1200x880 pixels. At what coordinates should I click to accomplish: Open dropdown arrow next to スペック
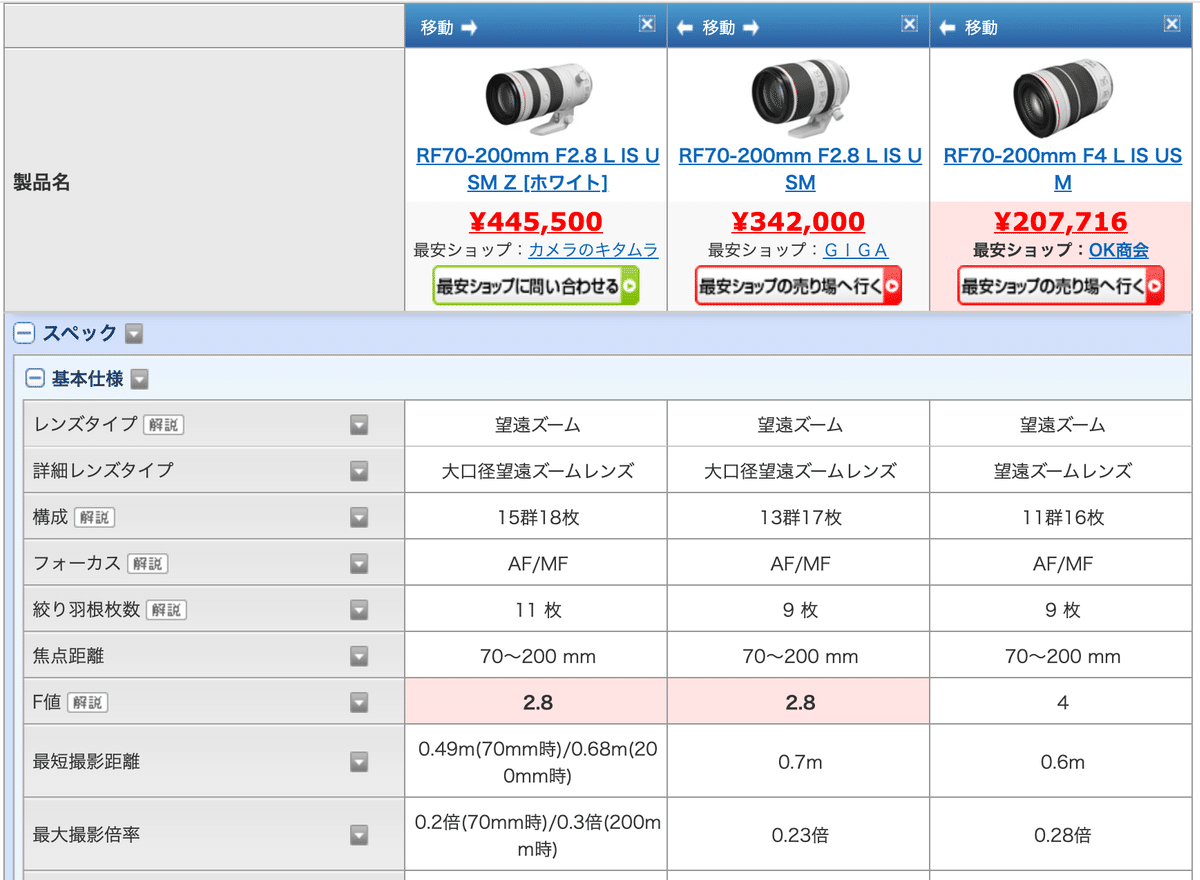pos(134,333)
